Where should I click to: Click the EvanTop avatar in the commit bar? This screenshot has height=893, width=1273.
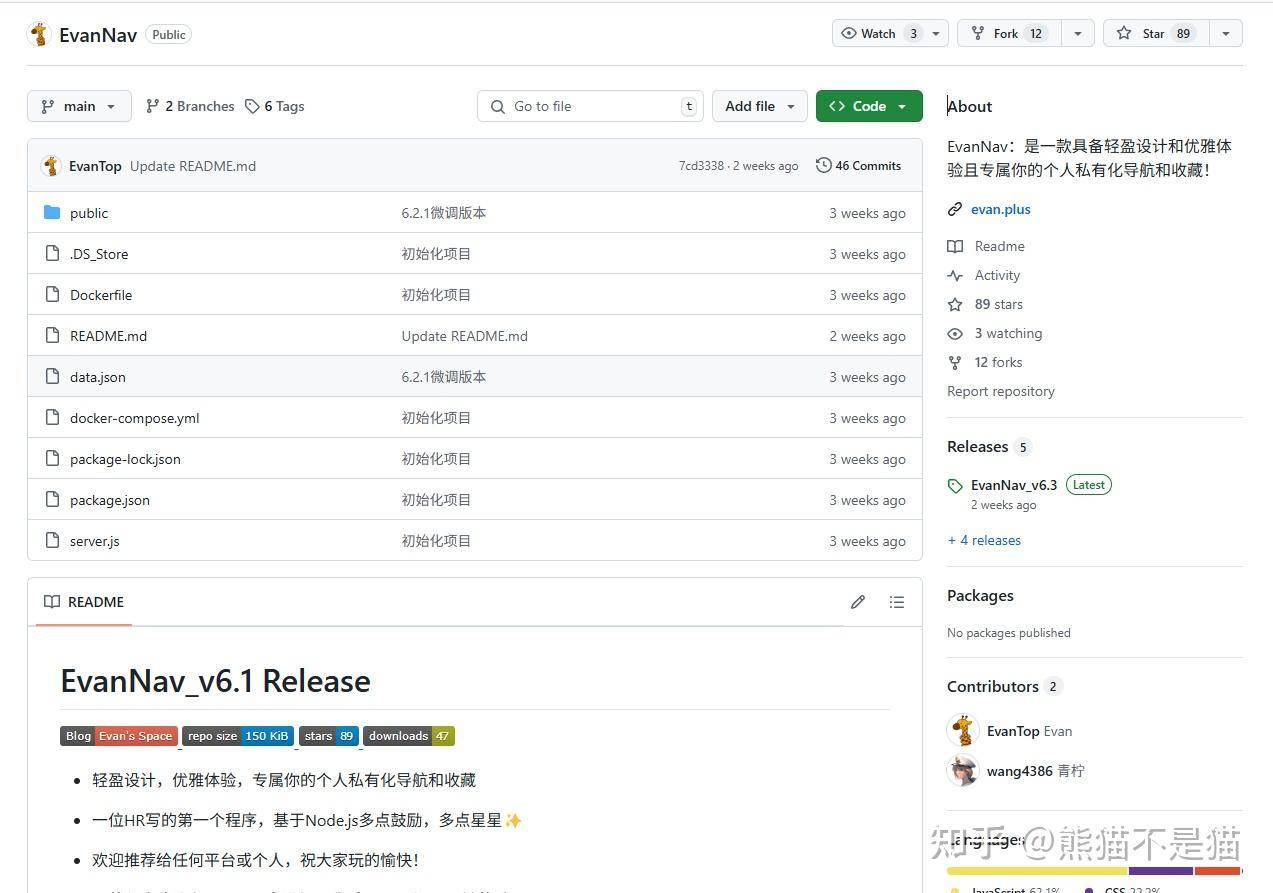click(51, 166)
